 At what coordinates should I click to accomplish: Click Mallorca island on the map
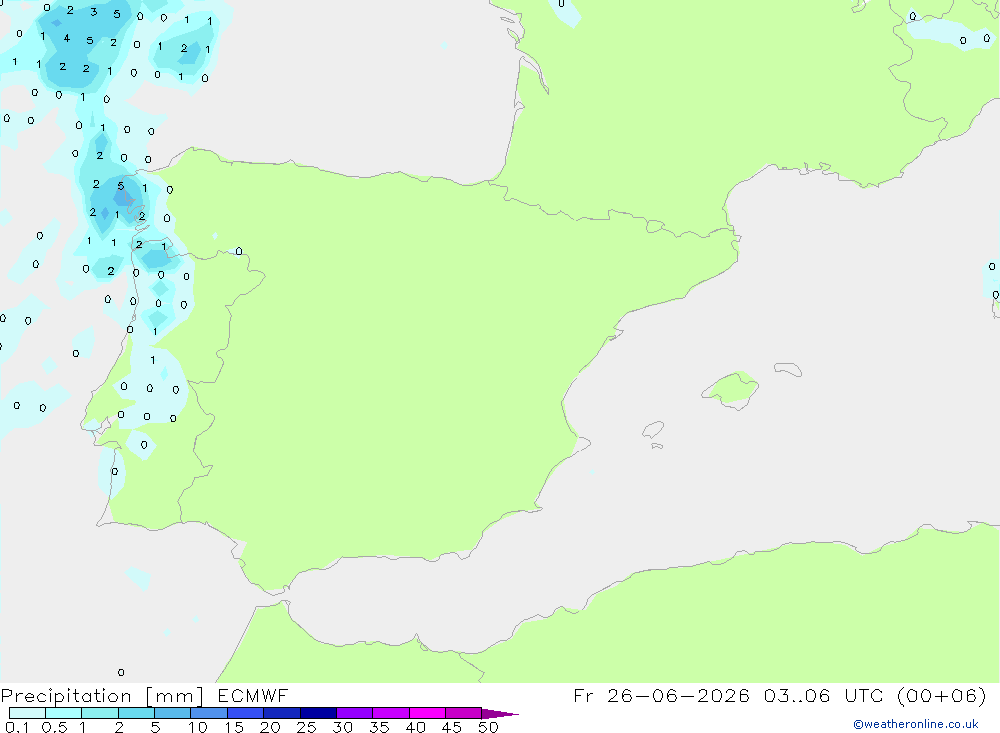pyautogui.click(x=730, y=390)
